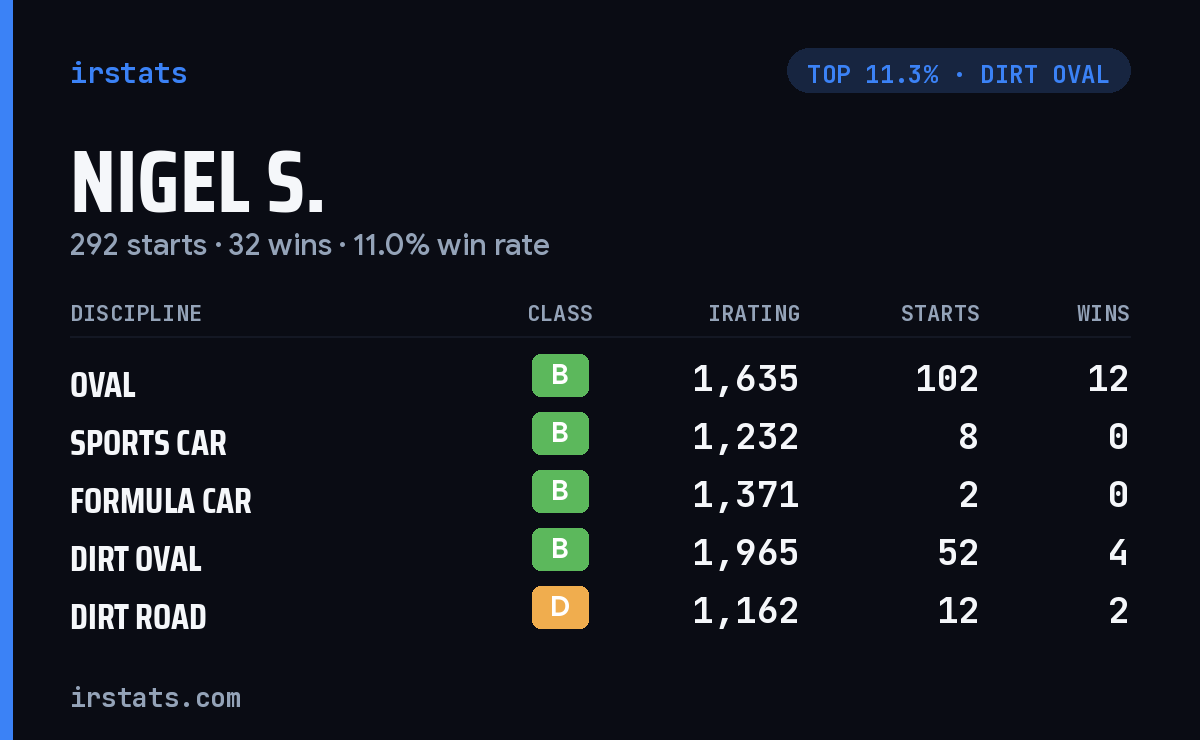Click the Top 11.3% Dirt Oval pill
This screenshot has width=1200, height=740.
point(958,71)
